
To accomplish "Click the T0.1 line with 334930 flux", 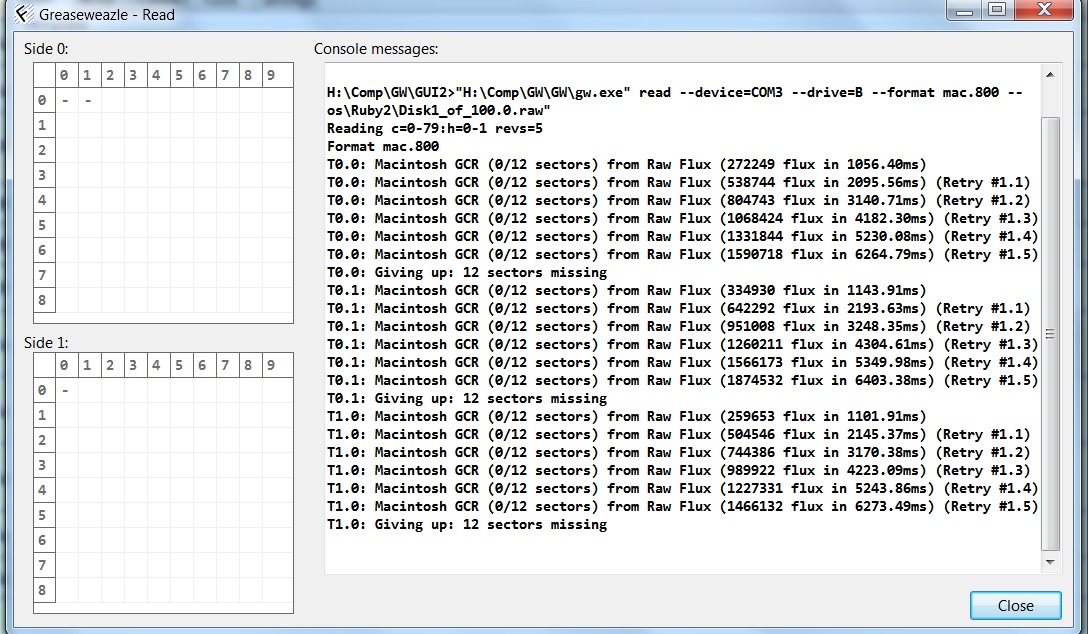I will pos(627,291).
